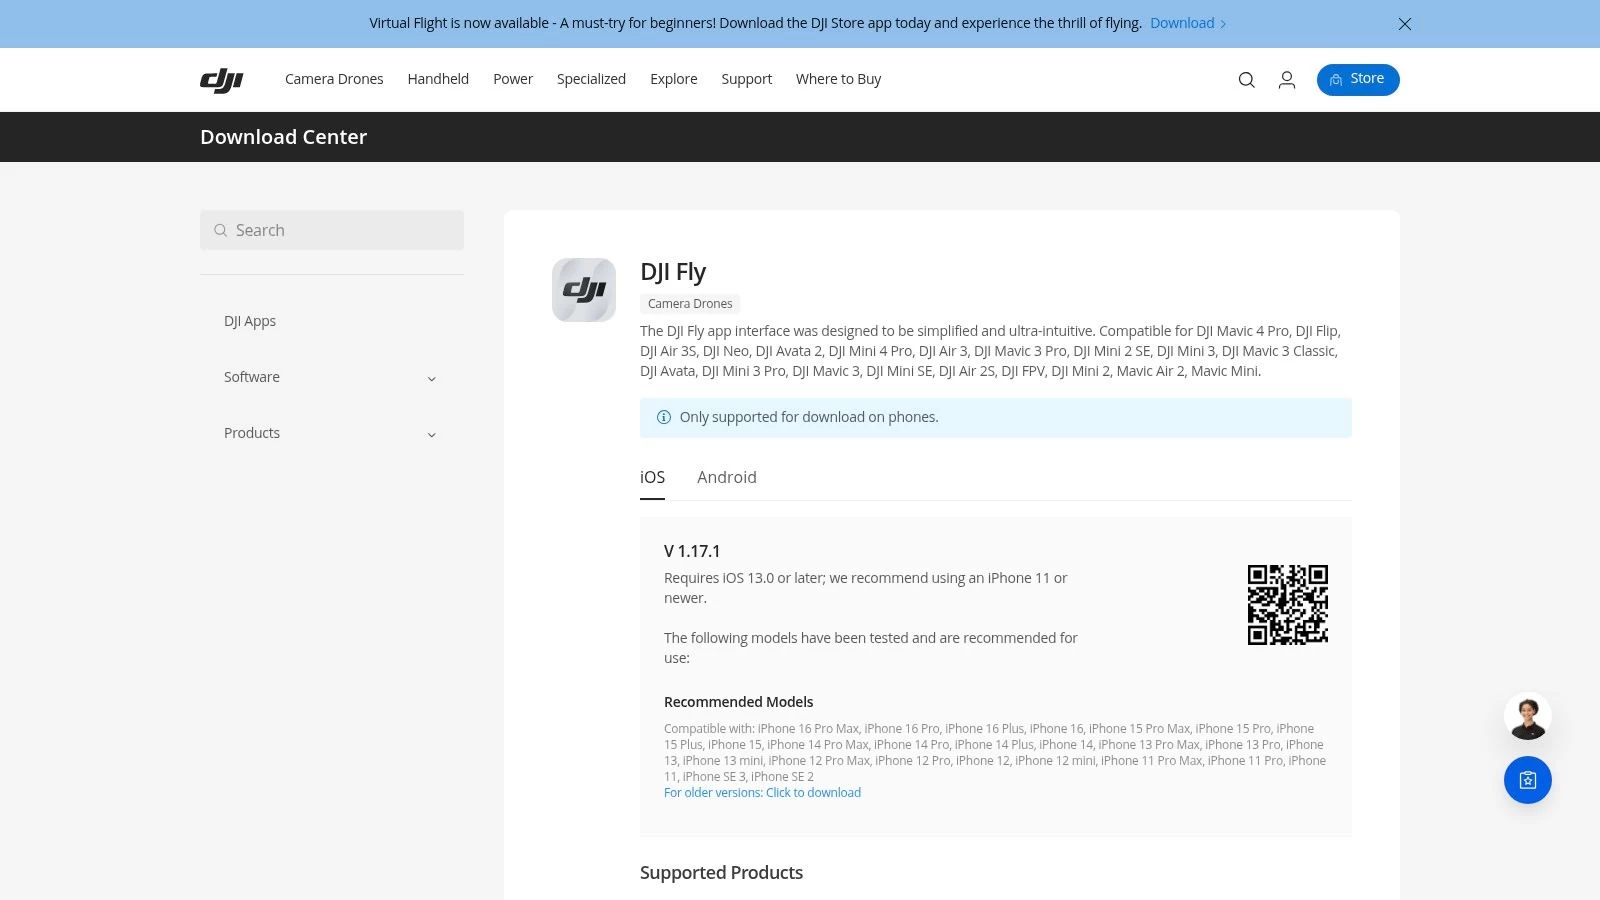Image resolution: width=1600 pixels, height=900 pixels.
Task: Click the Supported Products heading
Action: pyautogui.click(x=721, y=873)
